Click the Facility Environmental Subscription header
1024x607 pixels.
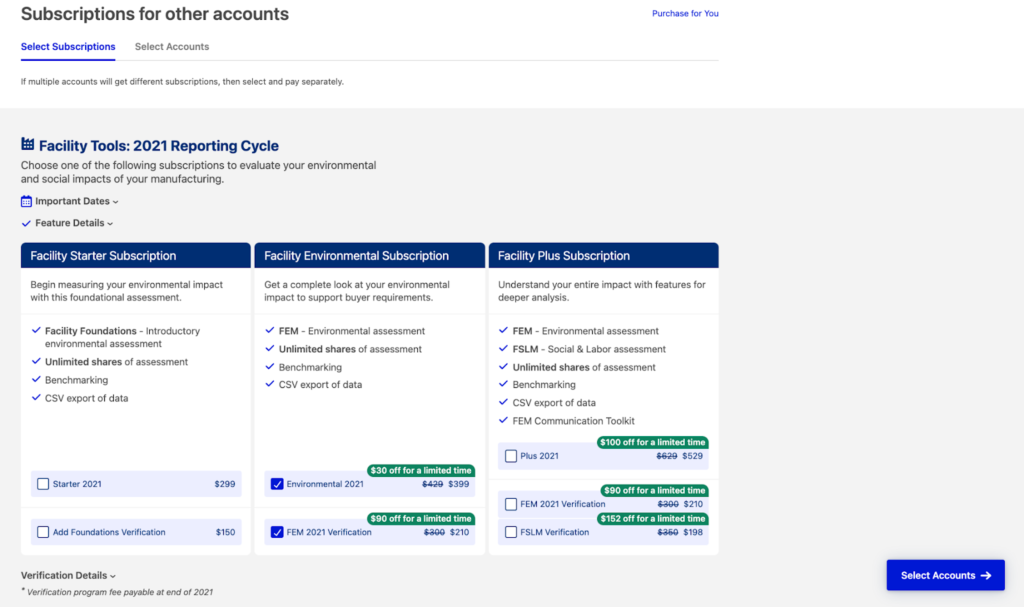click(370, 255)
